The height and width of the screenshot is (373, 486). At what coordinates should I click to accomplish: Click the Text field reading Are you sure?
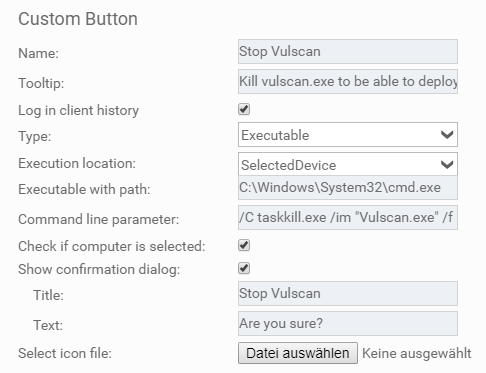coord(348,323)
